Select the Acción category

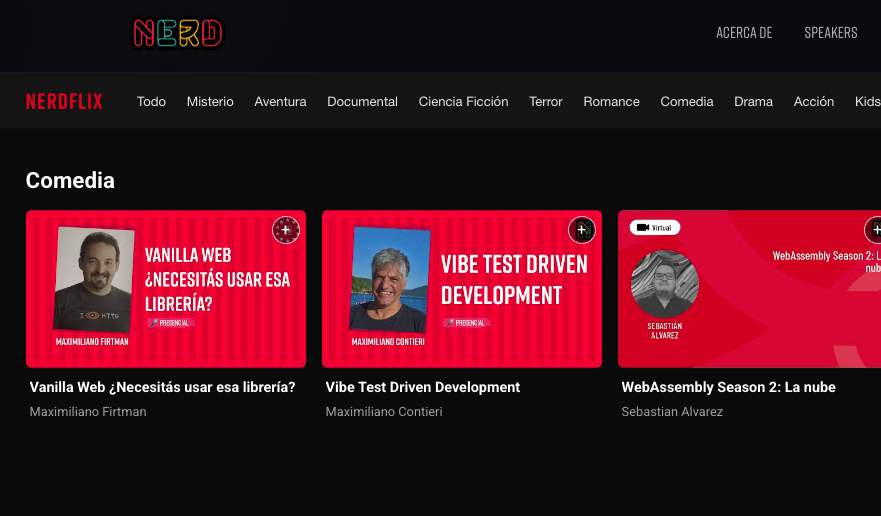point(814,101)
